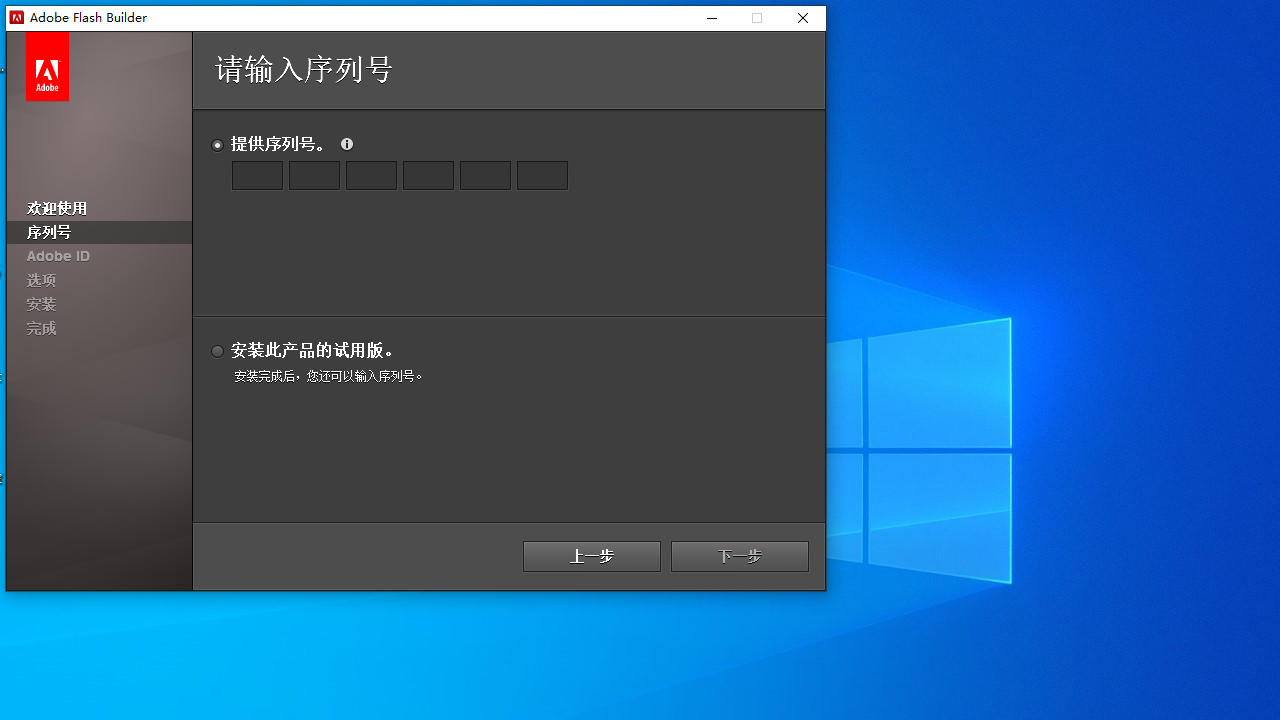Maximize the installer window
The width and height of the screenshot is (1280, 720).
757,18
